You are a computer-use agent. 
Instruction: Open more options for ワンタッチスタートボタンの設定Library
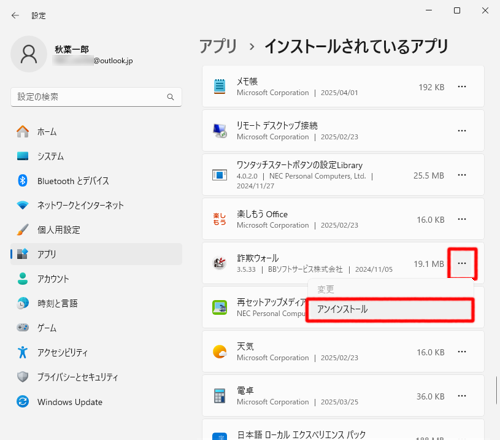tap(462, 175)
